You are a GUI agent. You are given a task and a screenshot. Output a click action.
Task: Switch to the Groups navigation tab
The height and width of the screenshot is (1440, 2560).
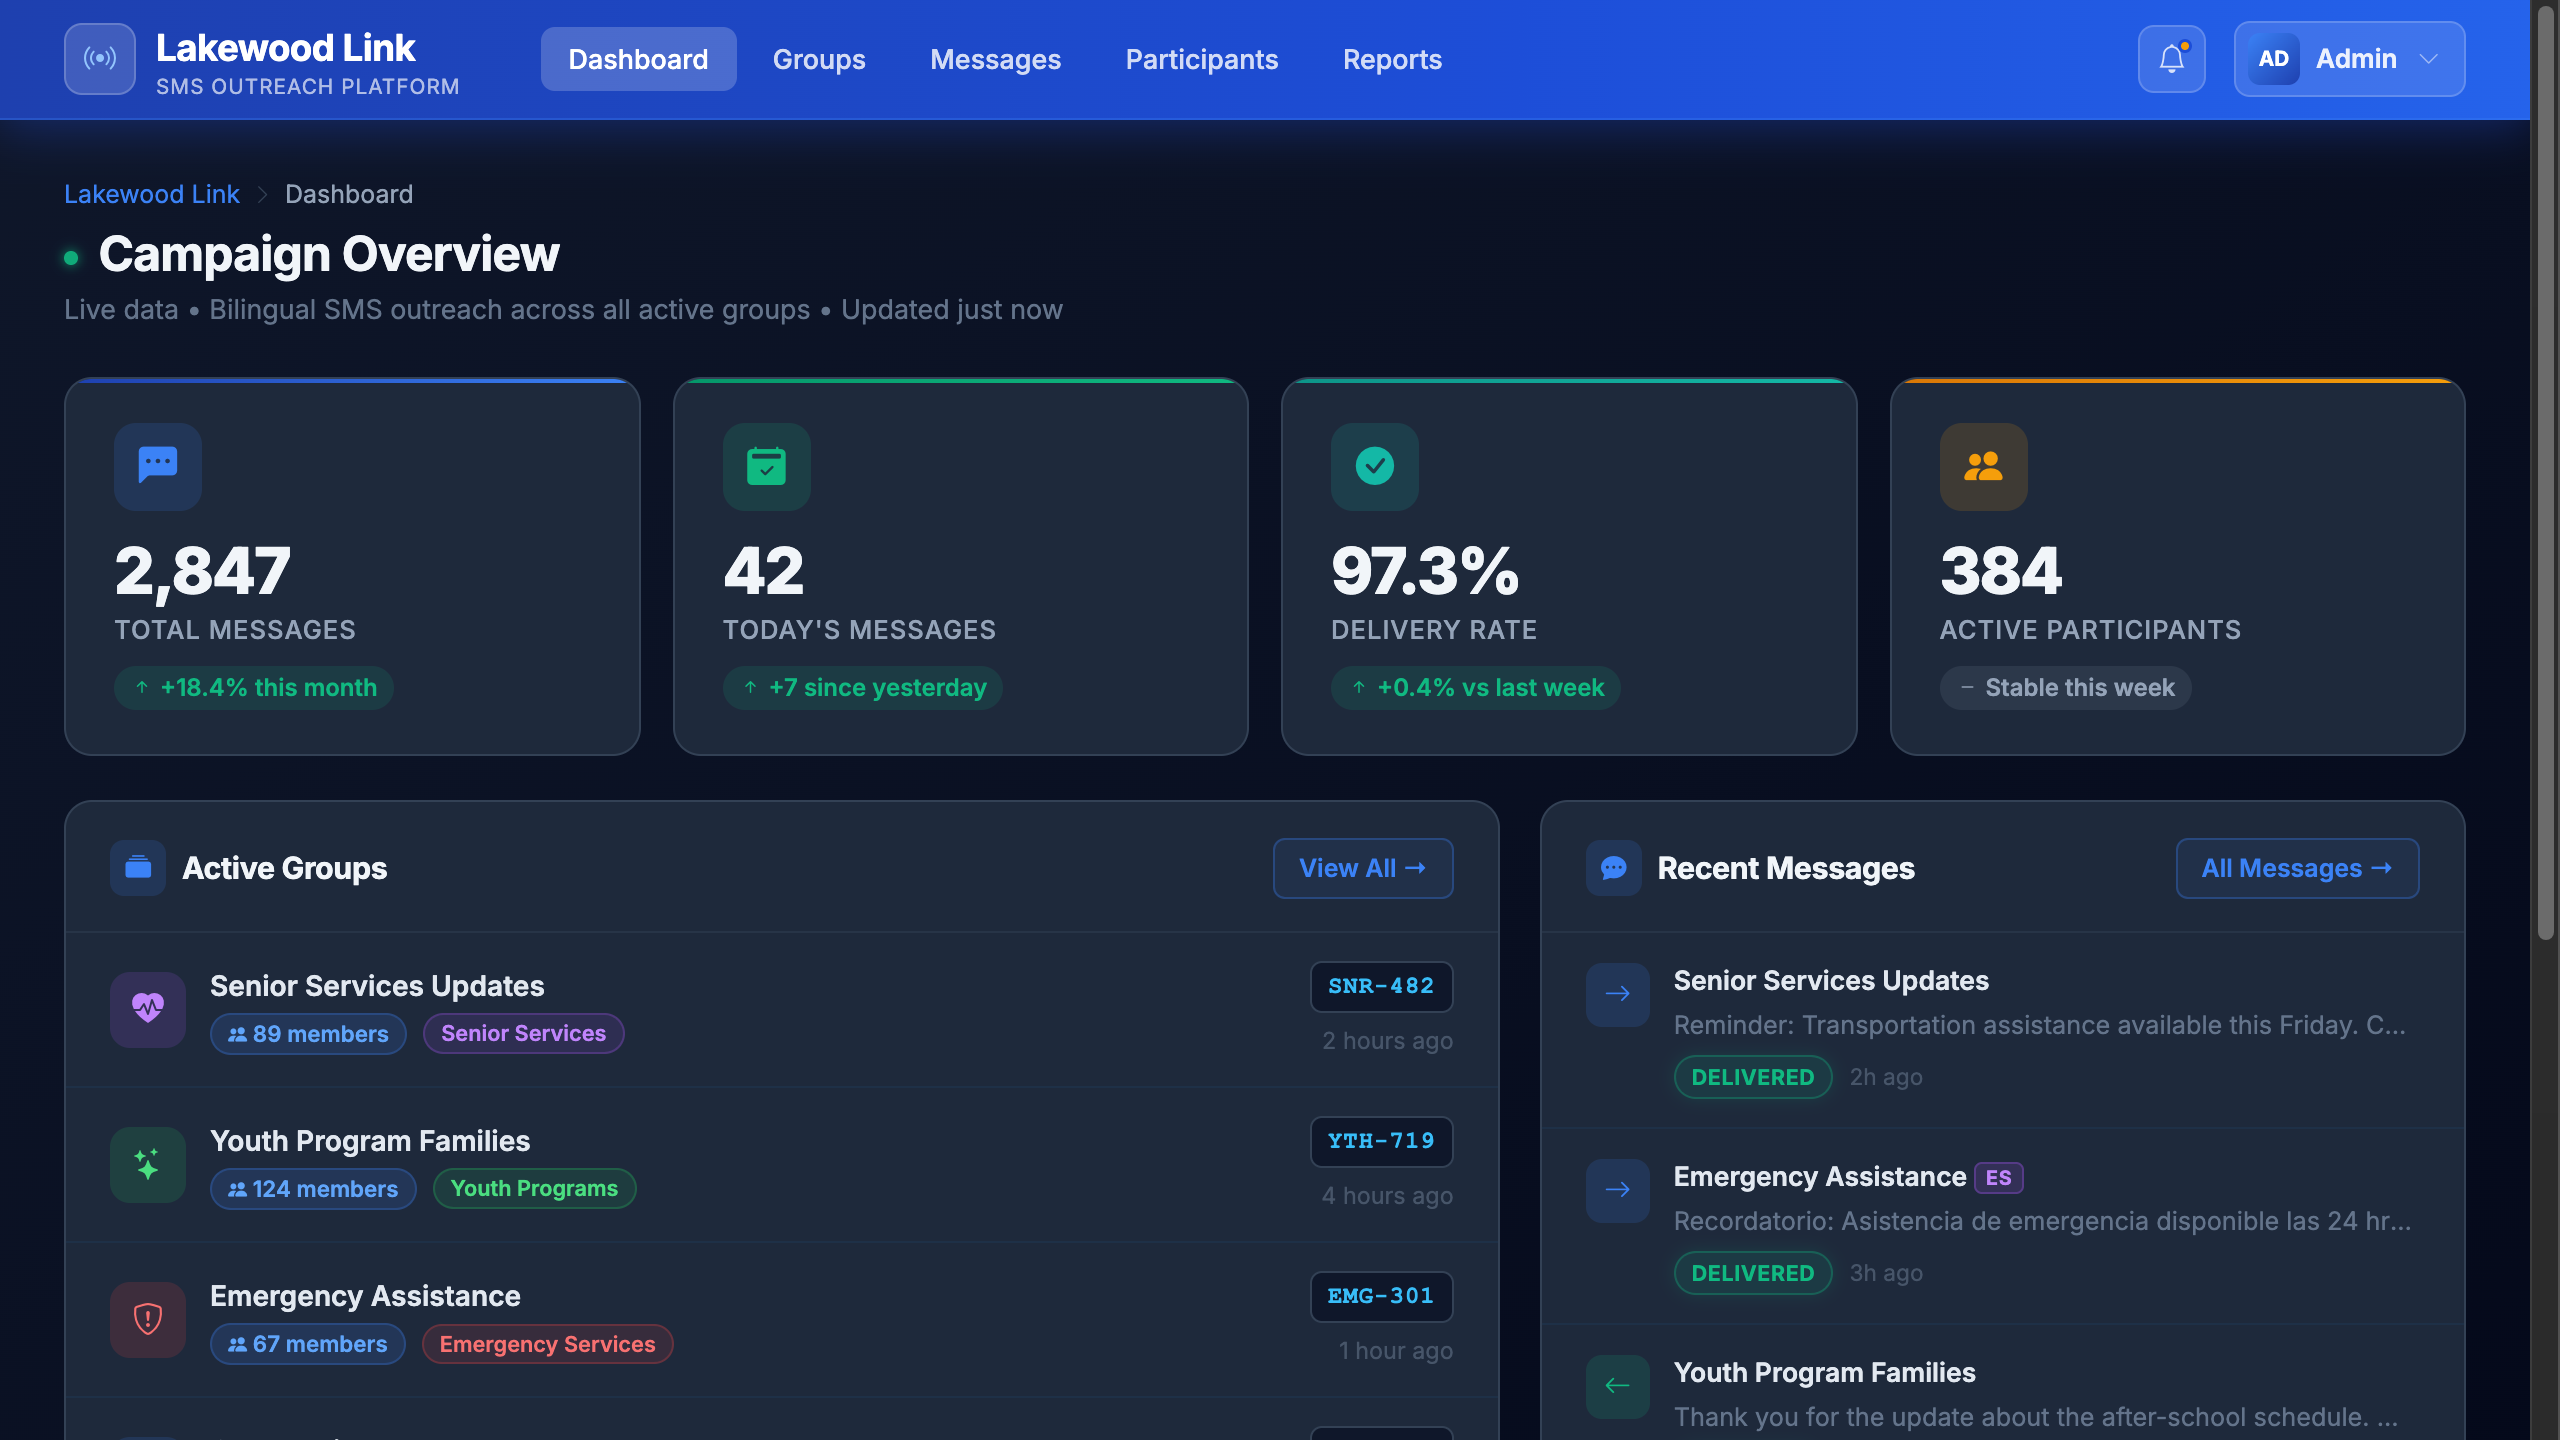818,59
